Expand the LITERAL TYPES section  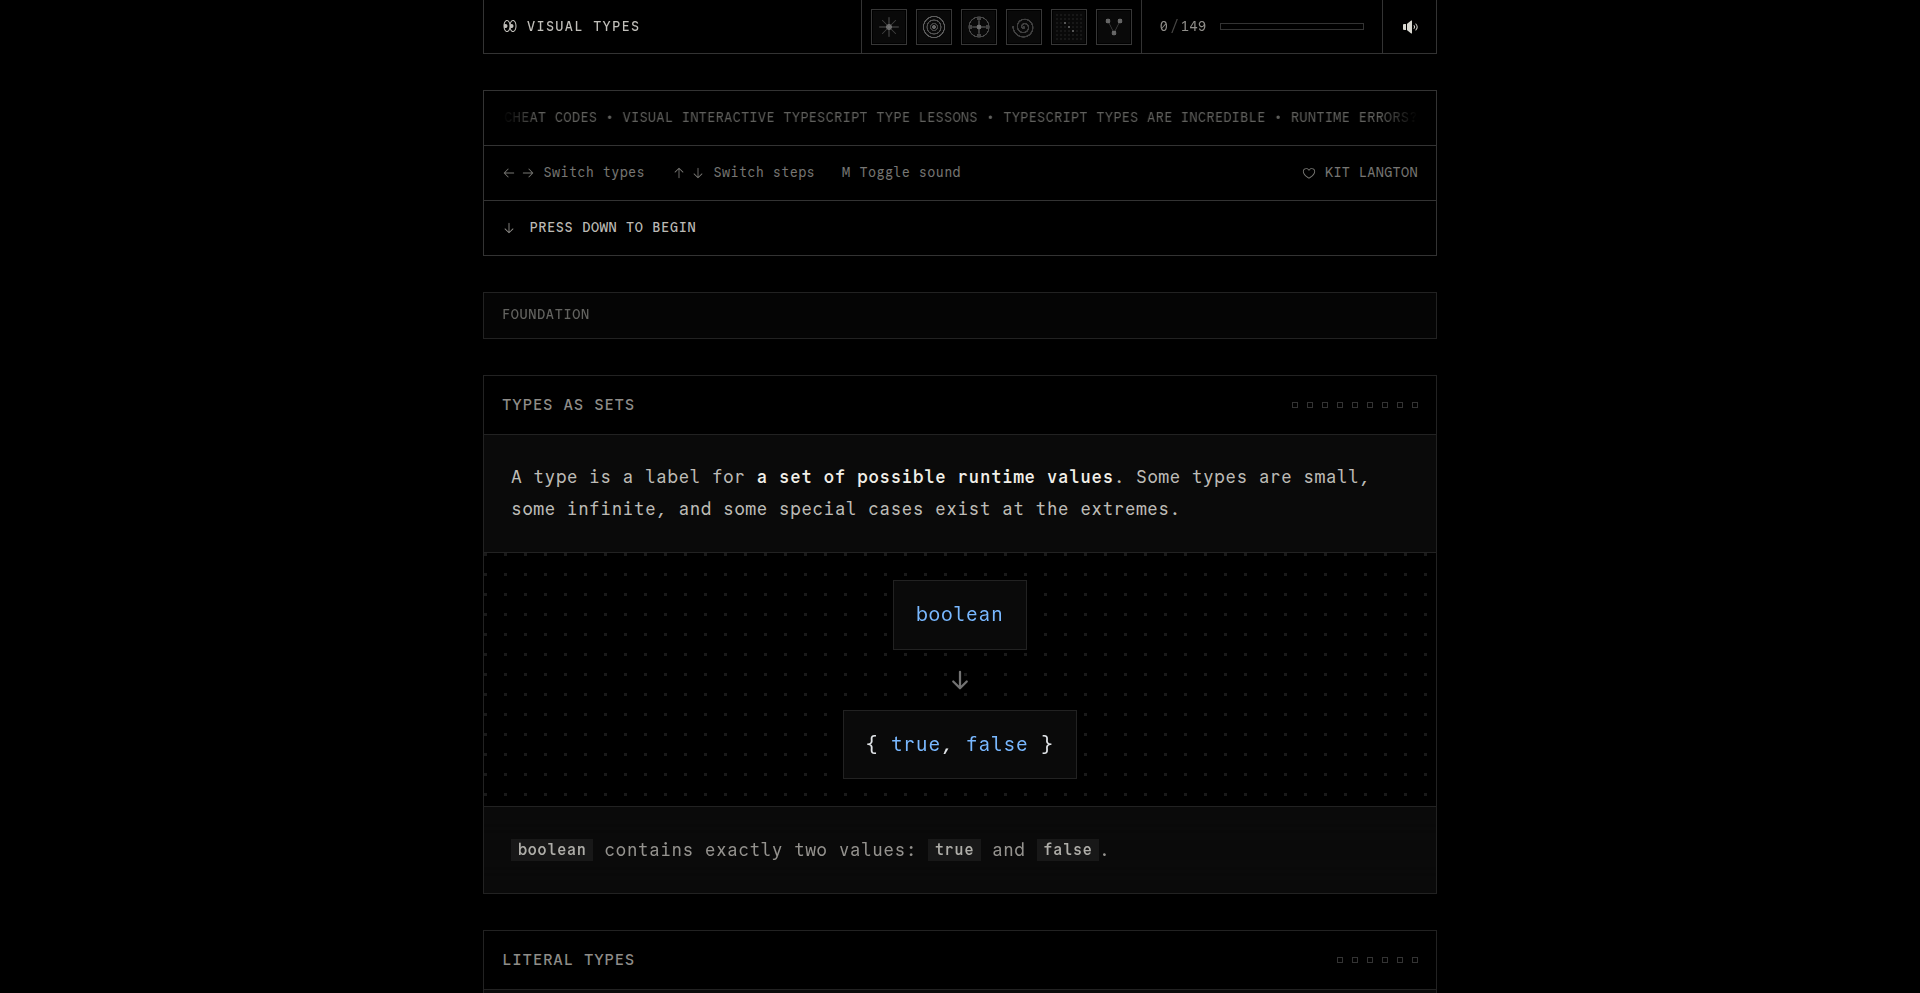coord(959,959)
